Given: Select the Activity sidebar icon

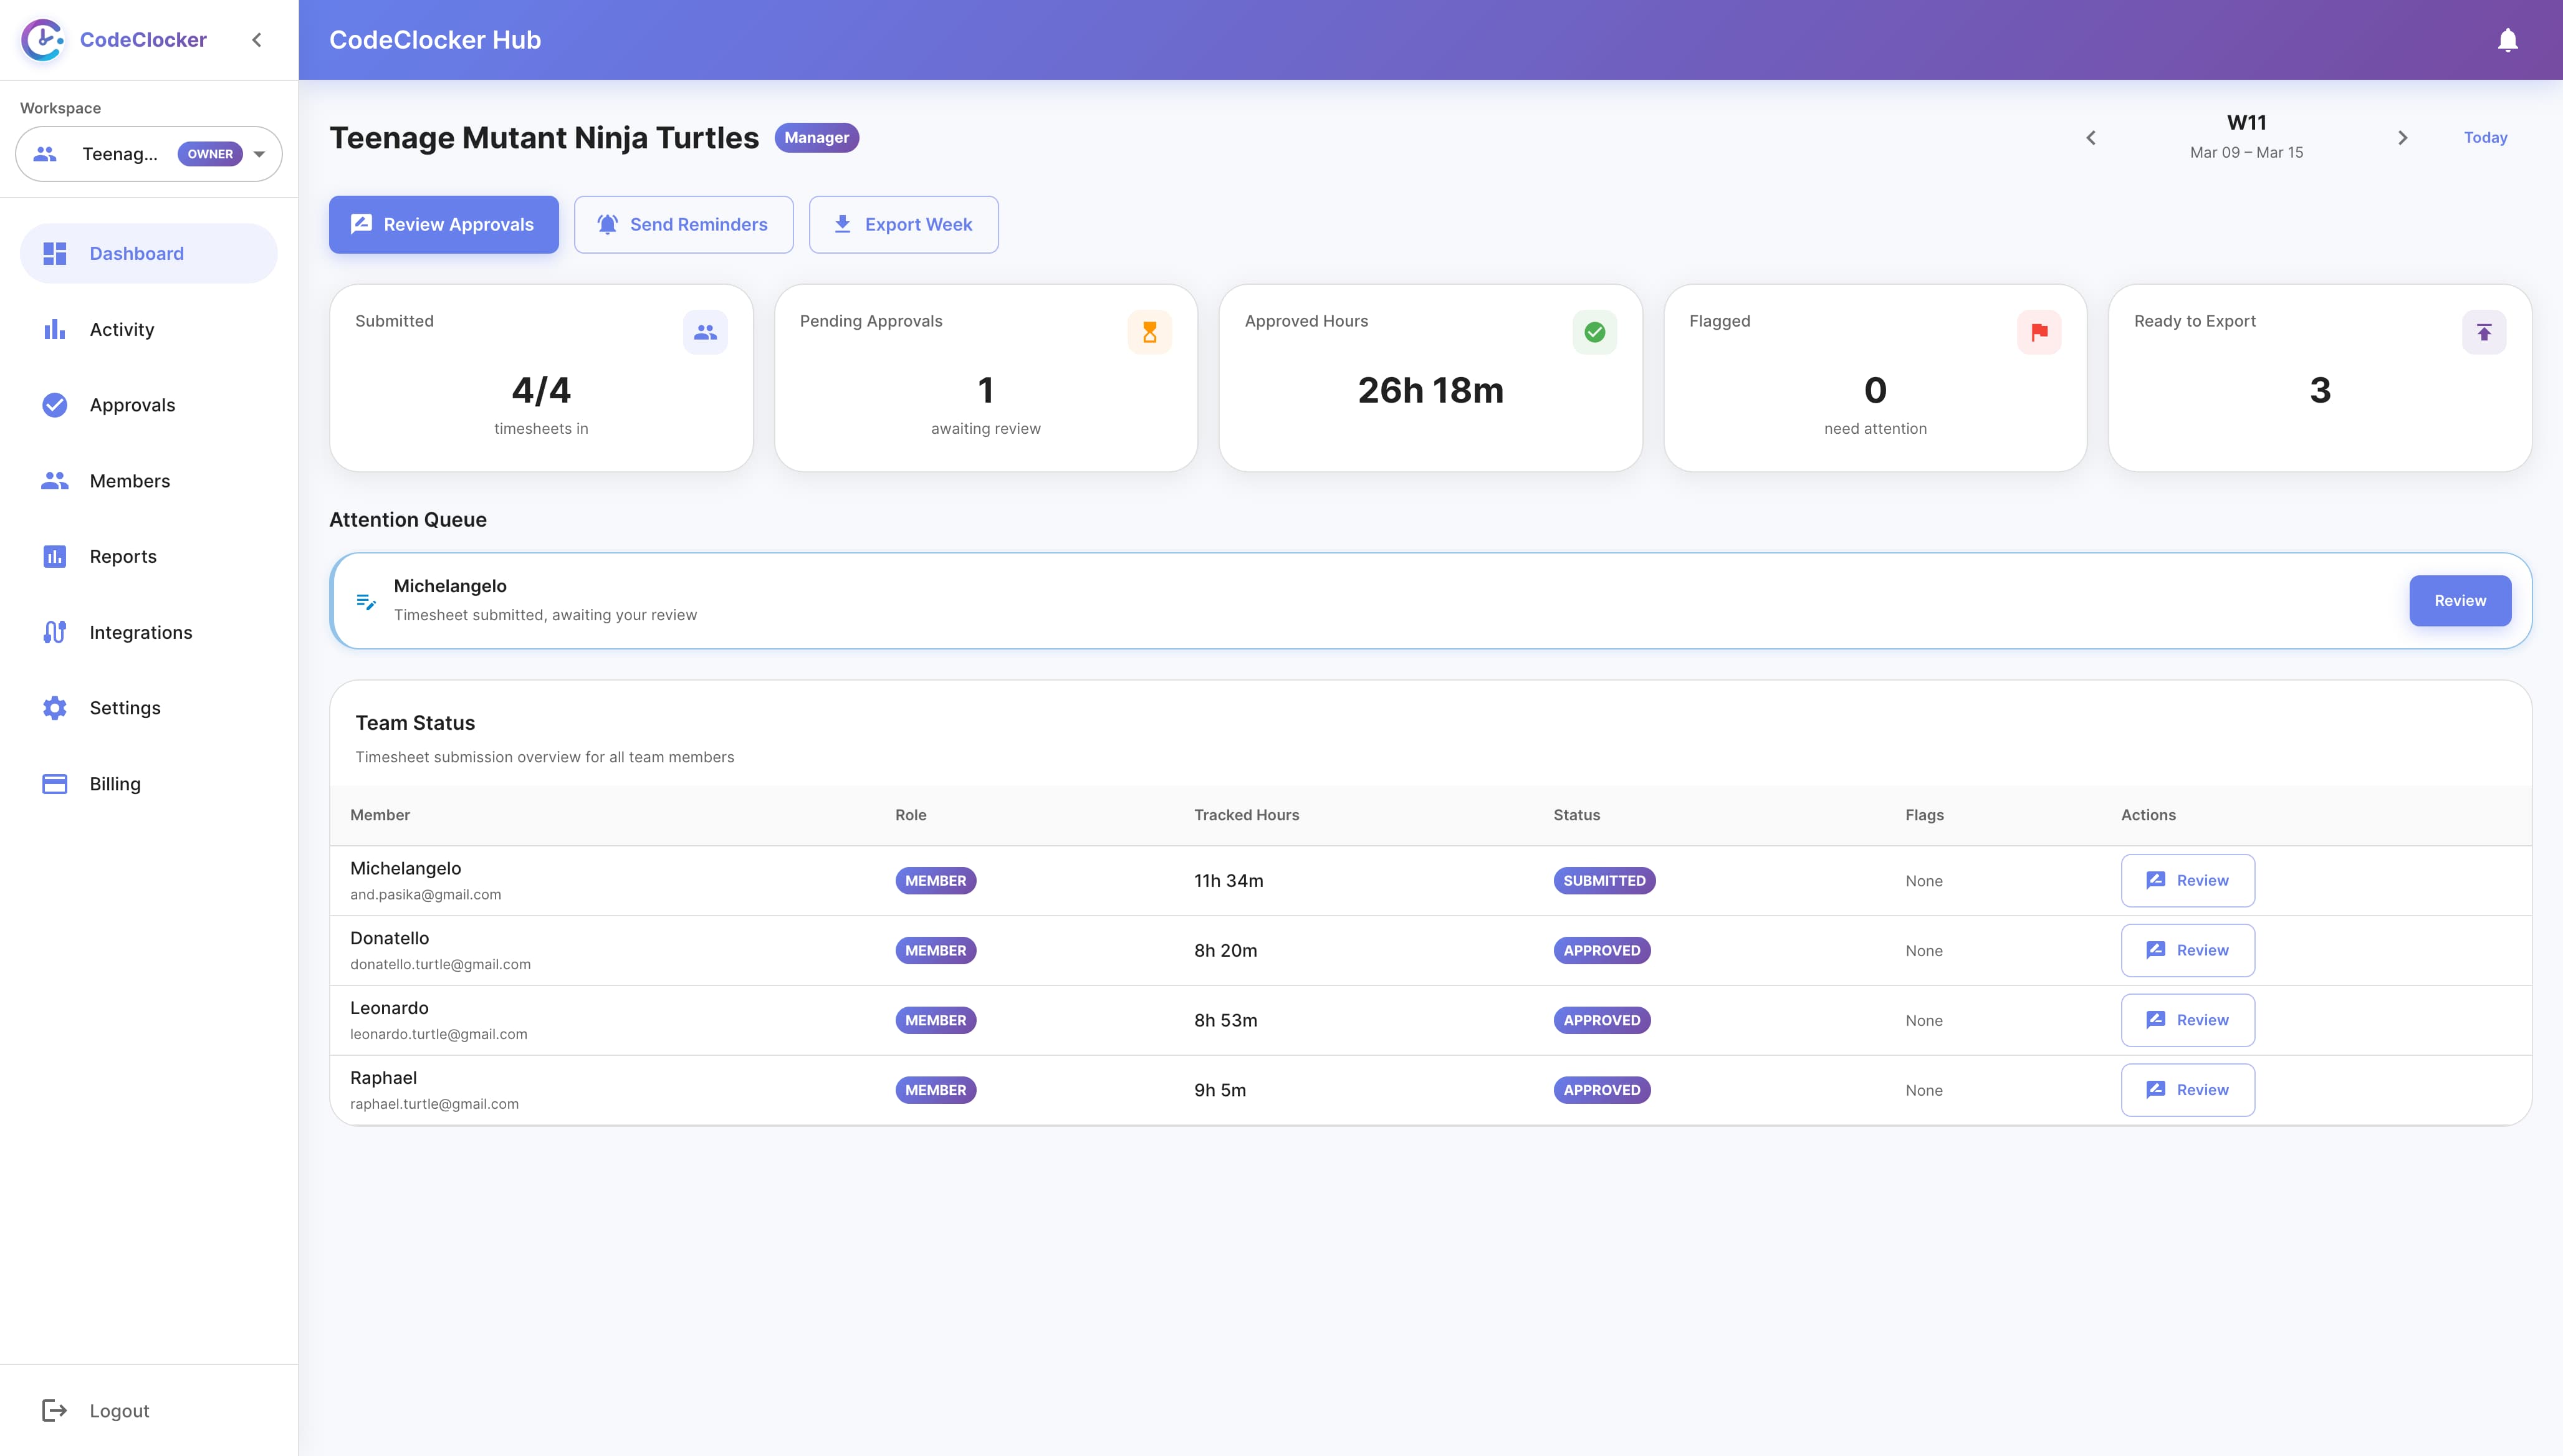Looking at the screenshot, I should pos(54,329).
